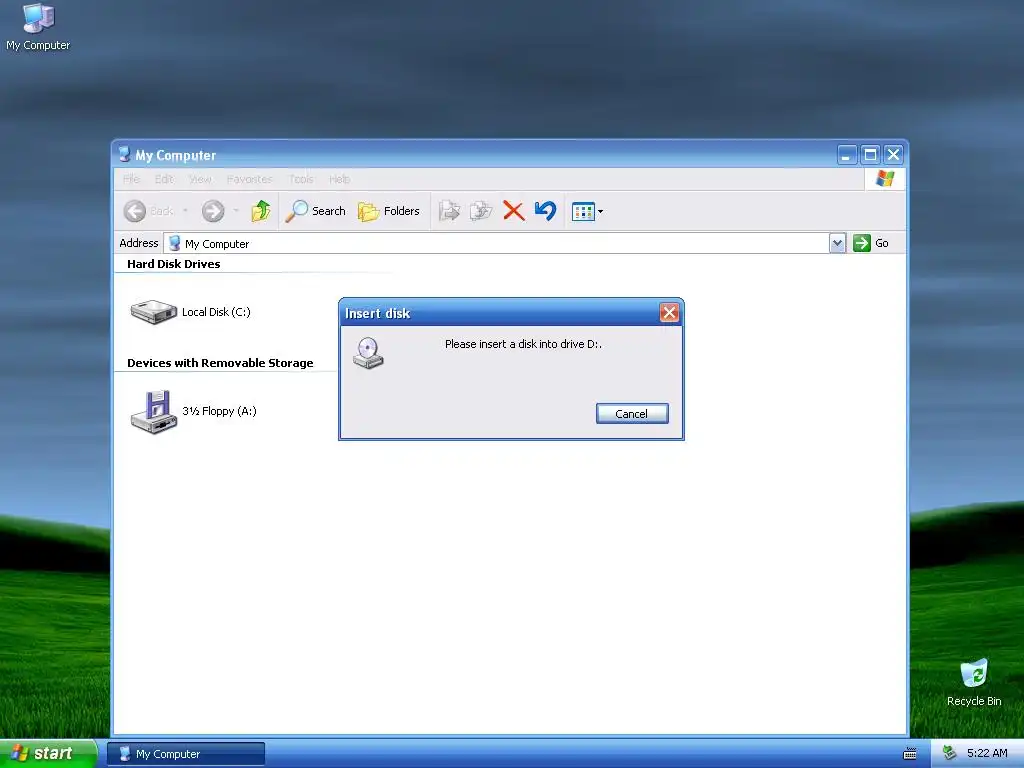Click the blue Undo icon
The height and width of the screenshot is (768, 1024).
(545, 210)
